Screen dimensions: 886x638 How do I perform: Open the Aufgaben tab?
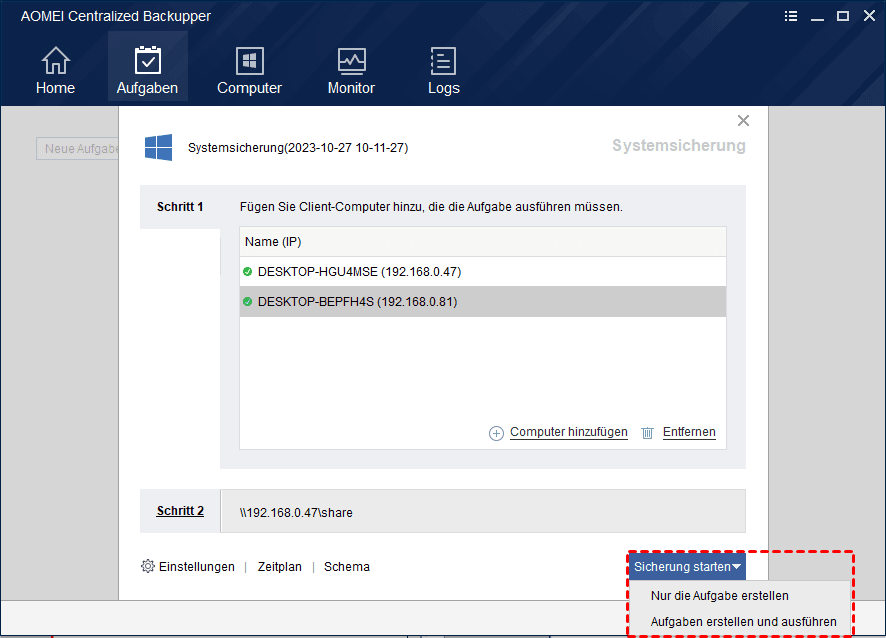pos(147,67)
